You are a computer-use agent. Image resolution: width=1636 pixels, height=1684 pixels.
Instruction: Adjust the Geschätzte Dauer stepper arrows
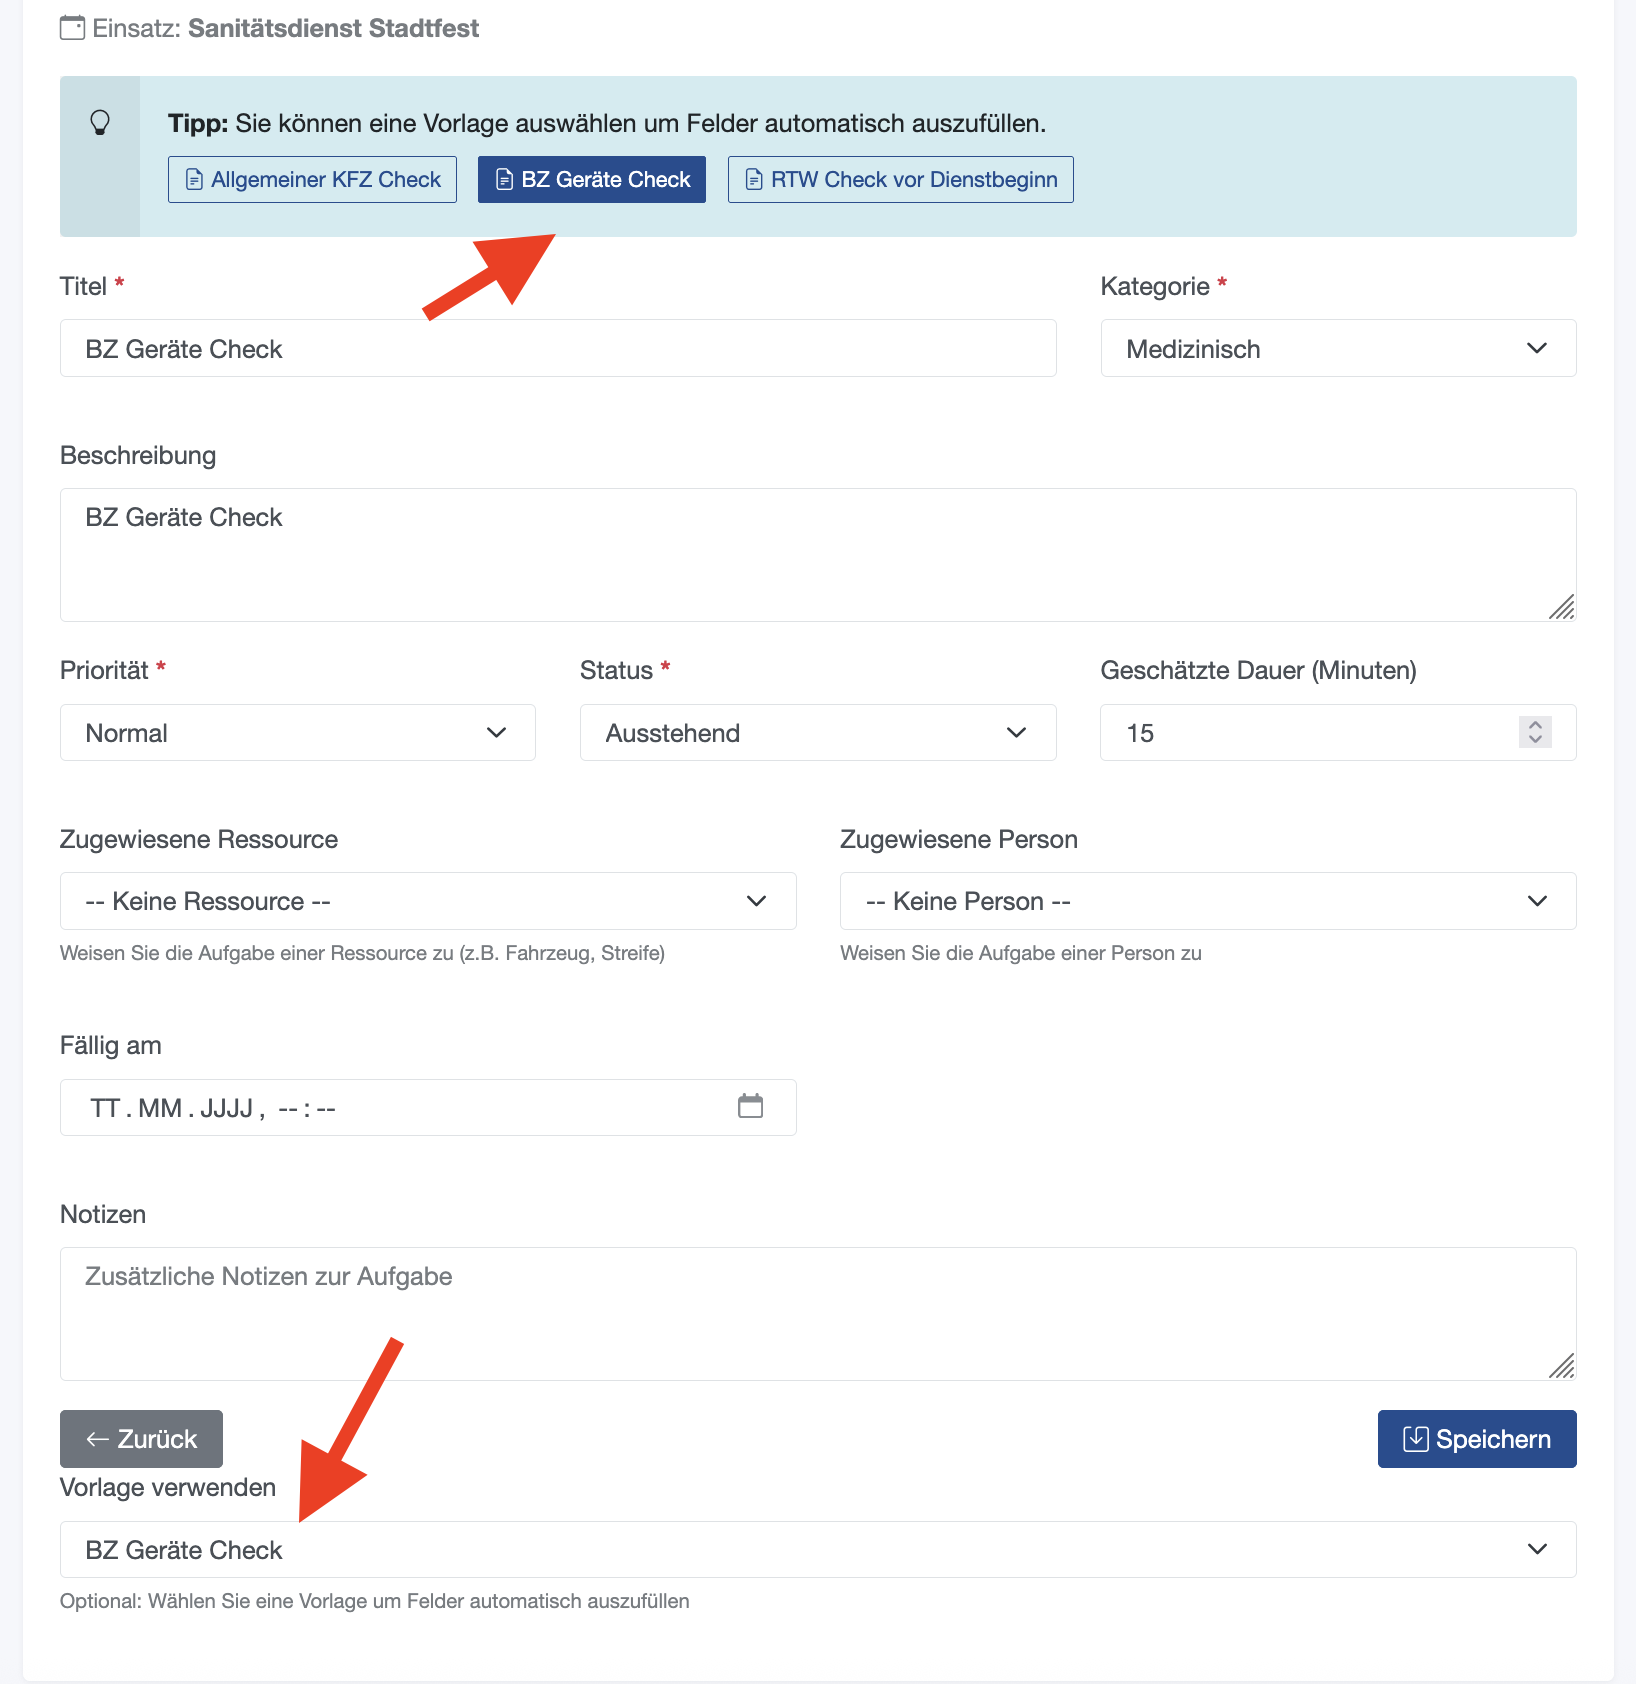1535,732
